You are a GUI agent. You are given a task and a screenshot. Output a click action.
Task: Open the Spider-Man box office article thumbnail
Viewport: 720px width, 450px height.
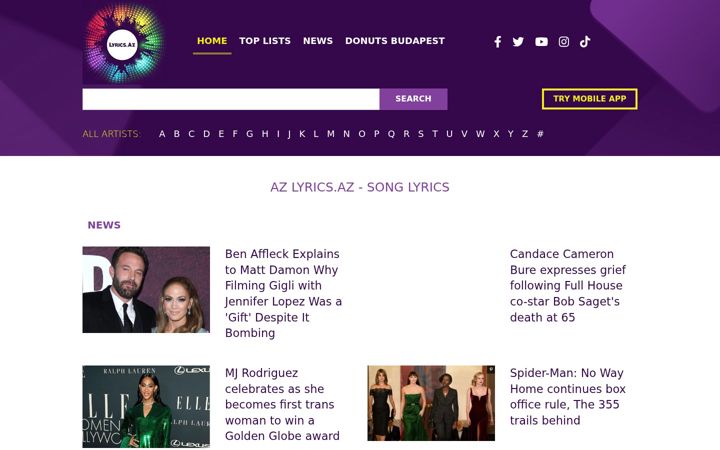(x=431, y=403)
